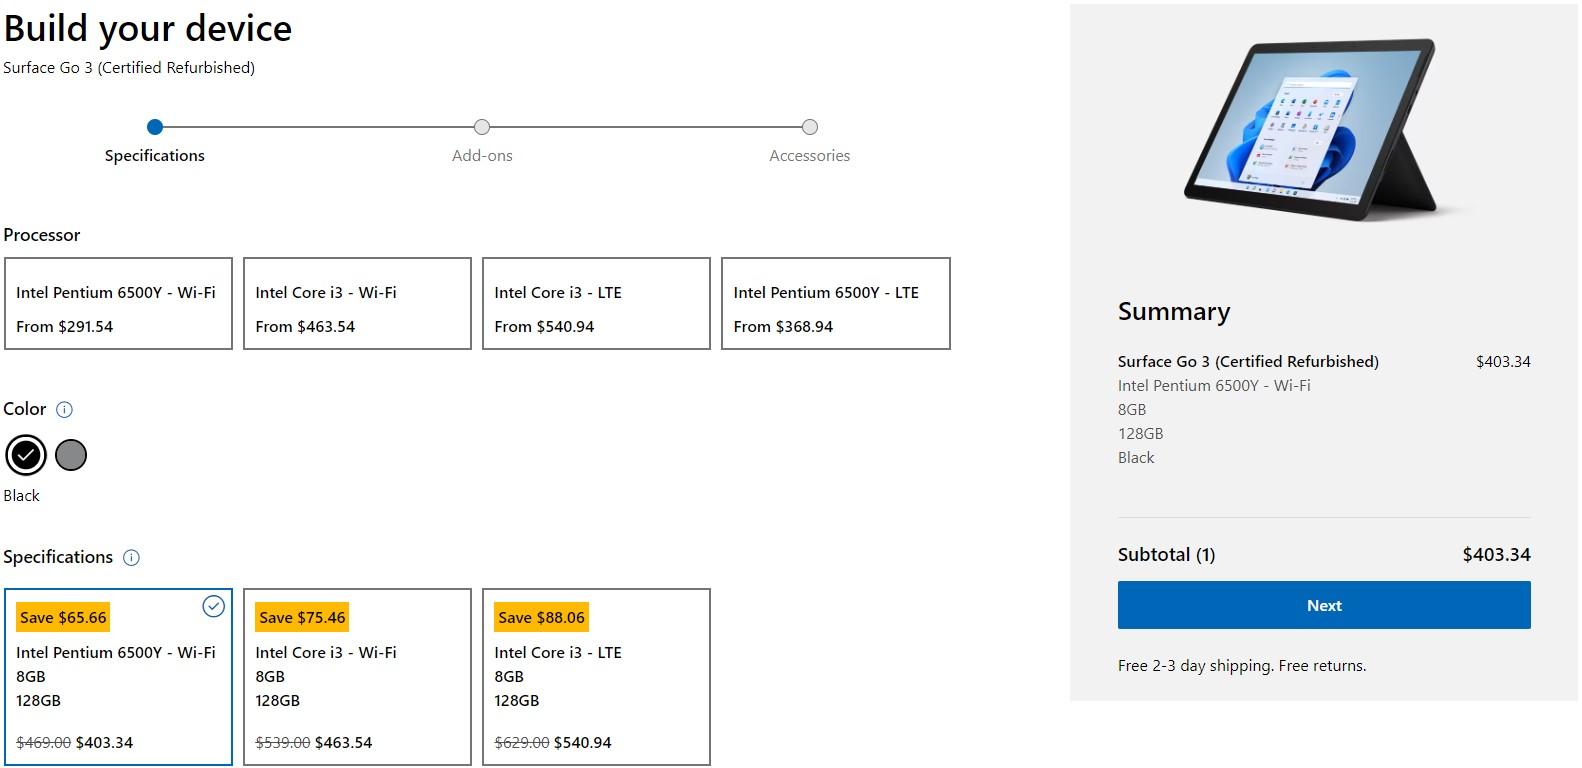Screen dimensions: 1582x768
Task: Click the Specifications step label
Action: pos(154,156)
